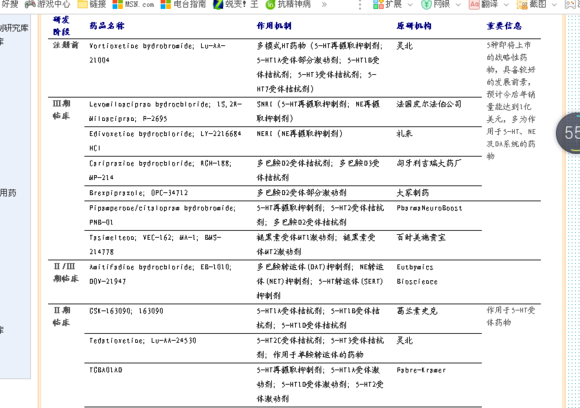Select the Tedatioxetine; Lu-AA-24530 drug name
Viewport: 580px width, 408px height.
(x=143, y=340)
